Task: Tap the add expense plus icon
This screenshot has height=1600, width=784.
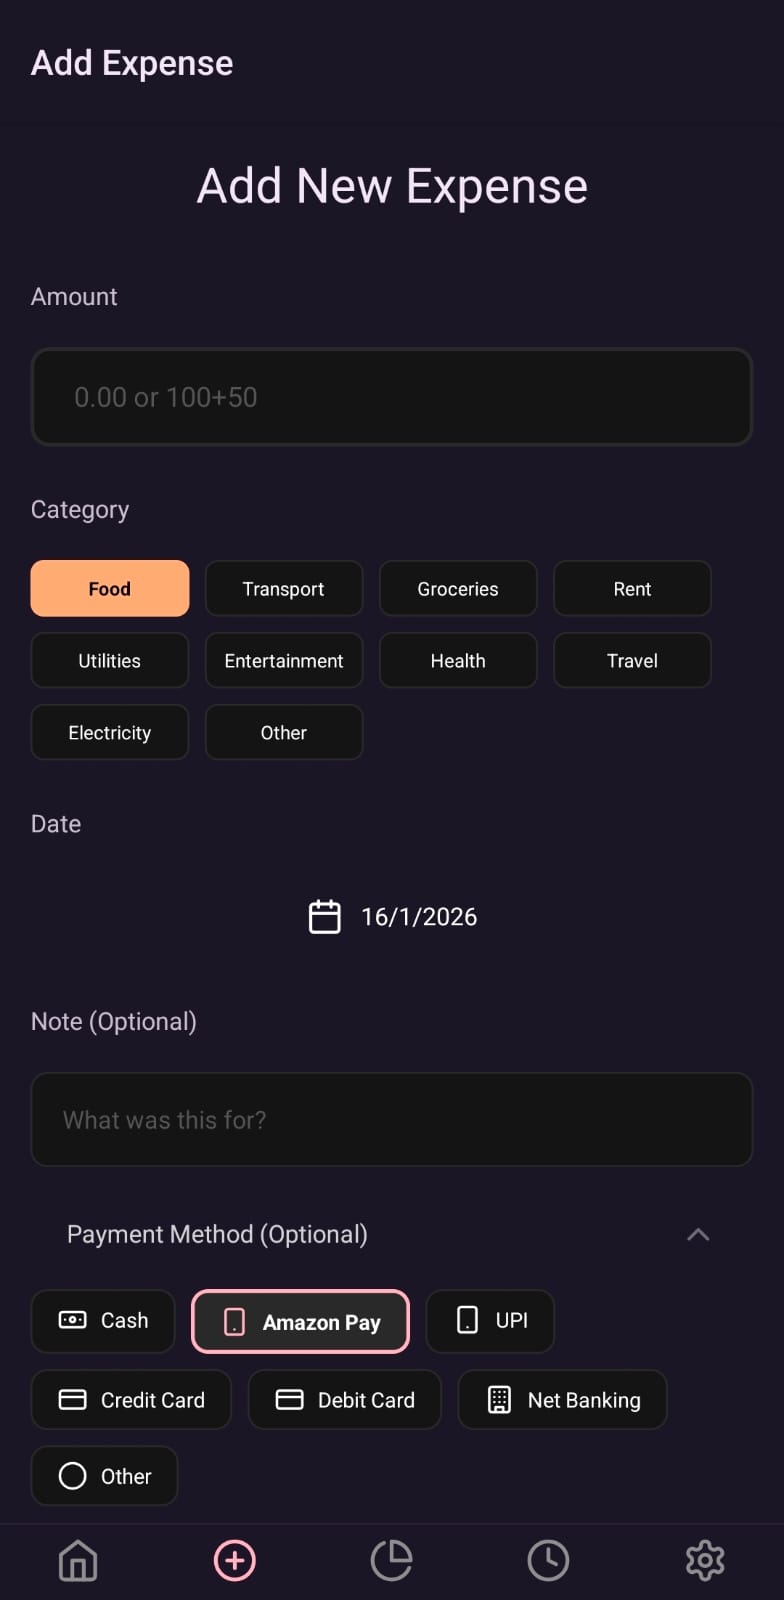Action: point(235,1560)
